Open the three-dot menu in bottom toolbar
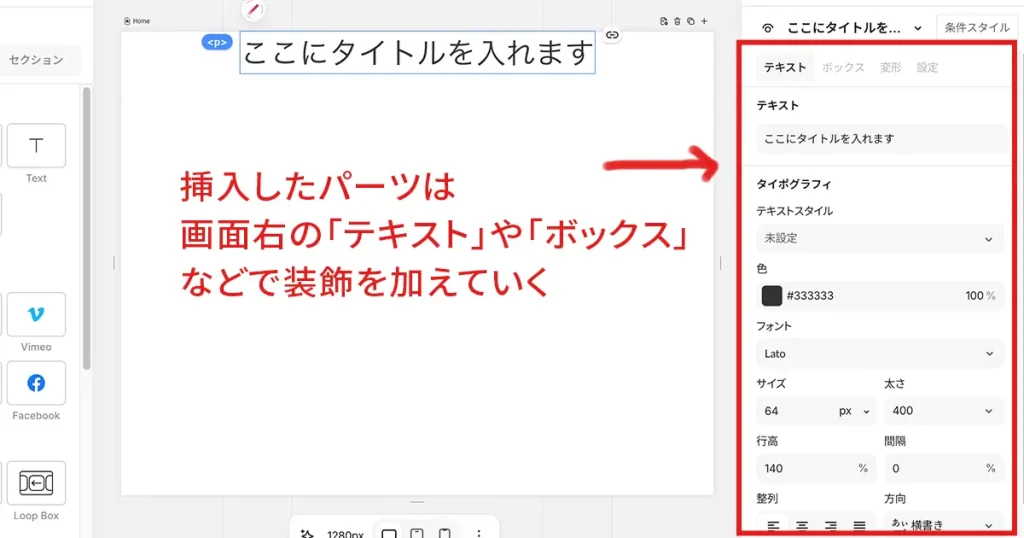 [x=479, y=533]
